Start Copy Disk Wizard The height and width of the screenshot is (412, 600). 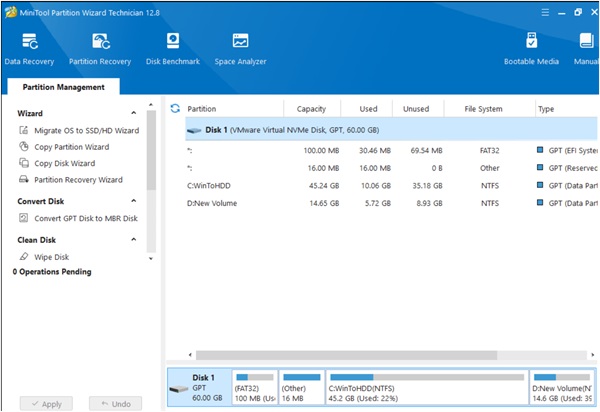point(65,163)
